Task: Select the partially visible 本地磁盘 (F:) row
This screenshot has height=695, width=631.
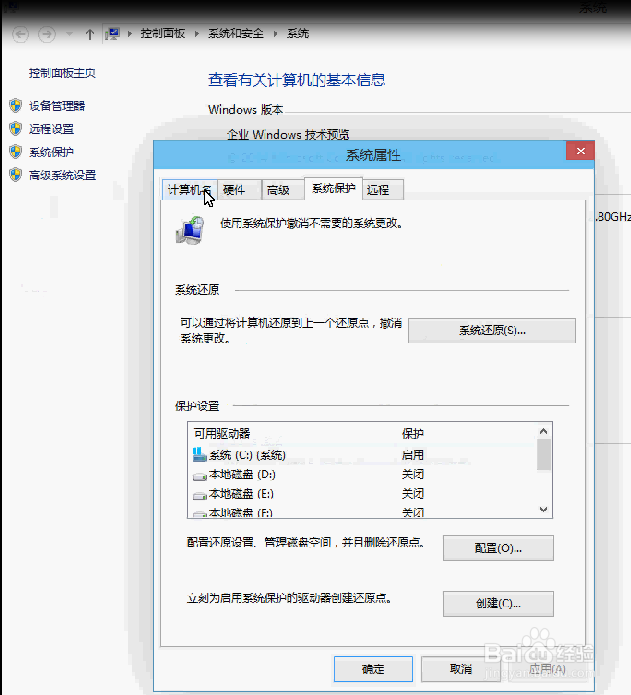Action: point(363,512)
